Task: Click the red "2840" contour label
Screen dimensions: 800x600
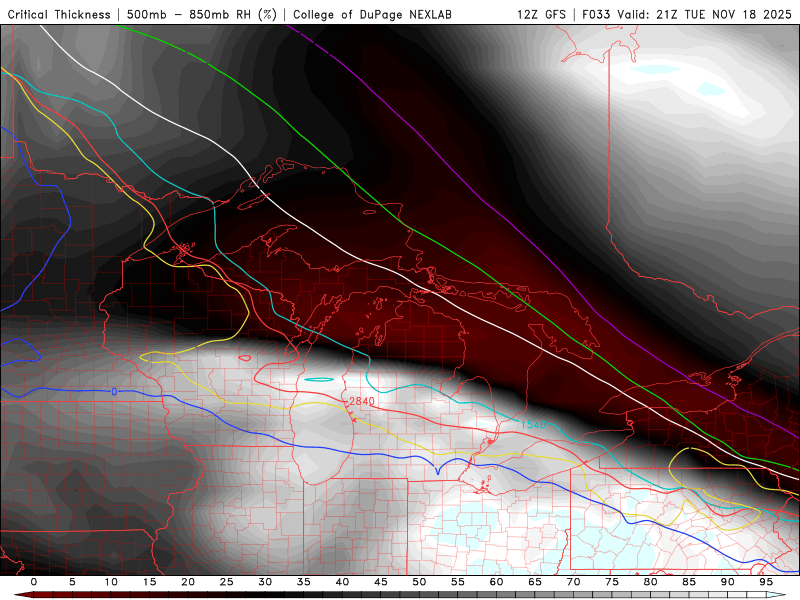Action: 362,402
